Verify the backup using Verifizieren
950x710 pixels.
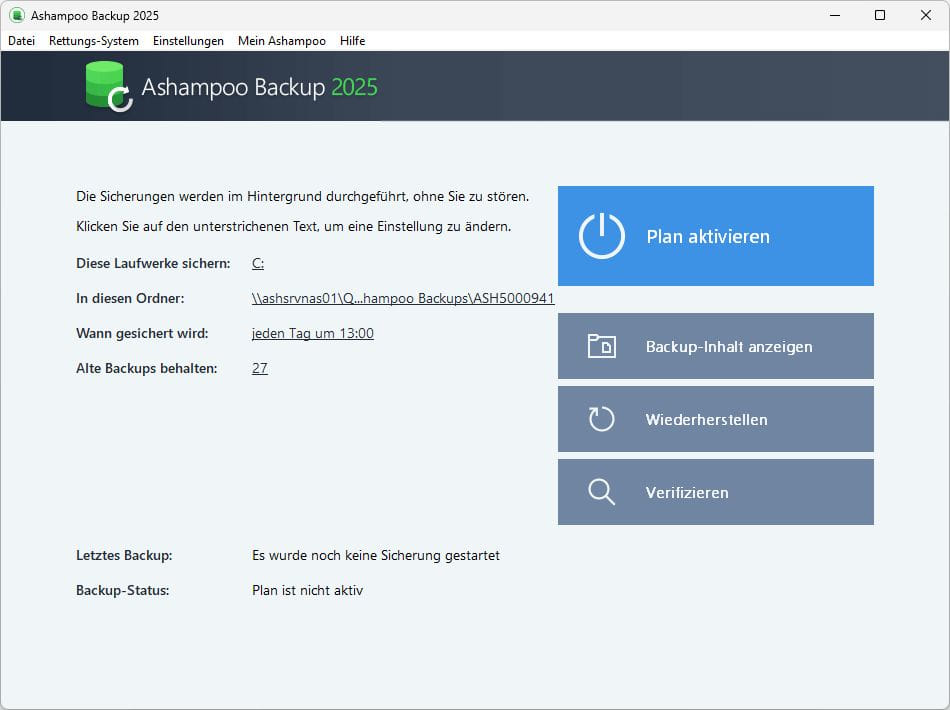coord(715,491)
